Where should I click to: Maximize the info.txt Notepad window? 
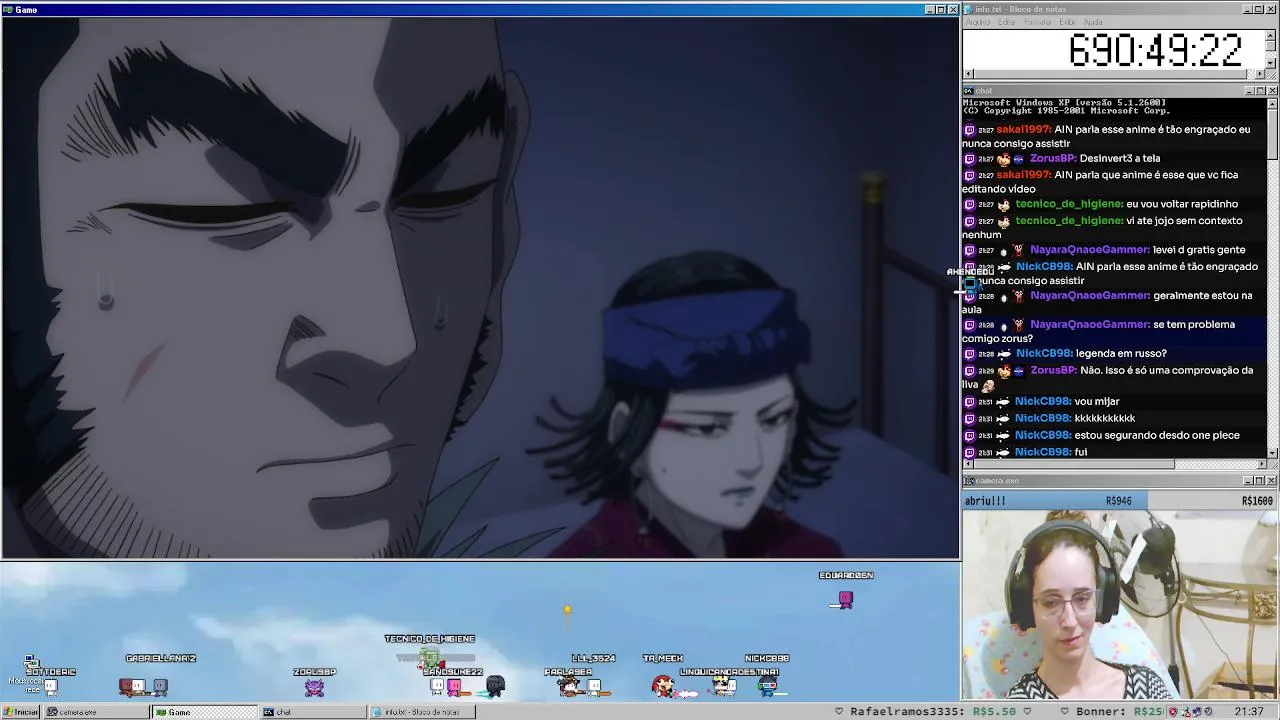(x=1260, y=9)
